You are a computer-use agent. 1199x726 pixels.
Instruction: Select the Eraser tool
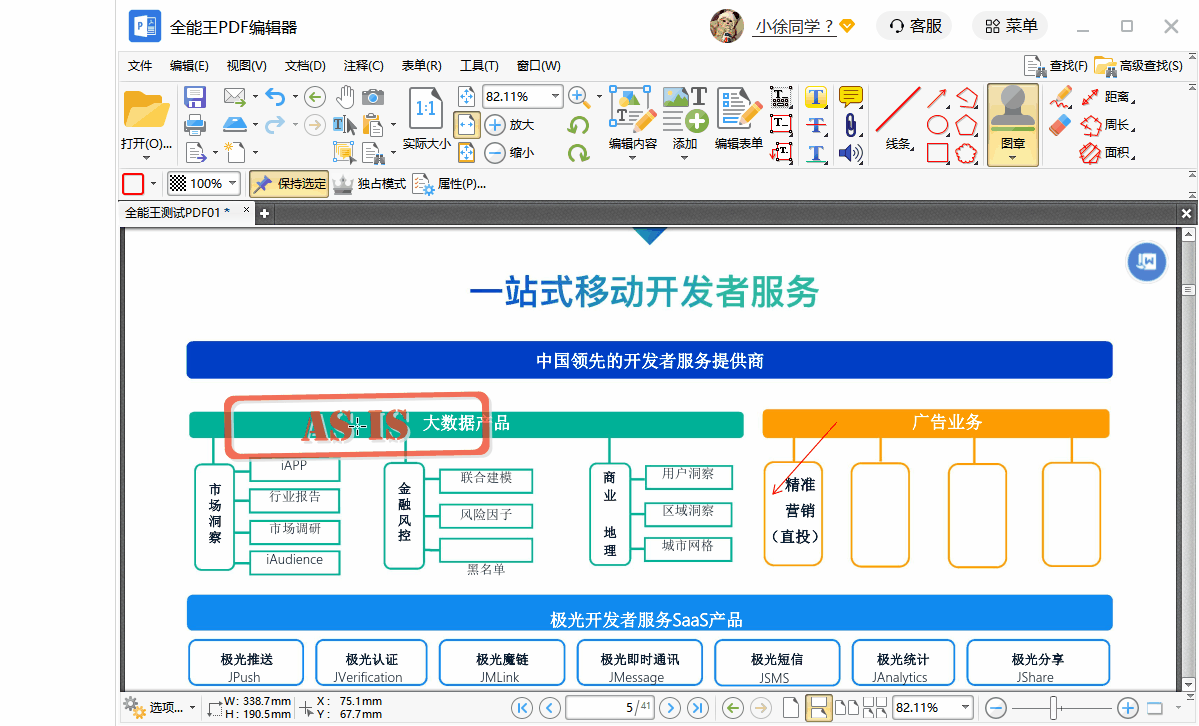tap(1061, 125)
